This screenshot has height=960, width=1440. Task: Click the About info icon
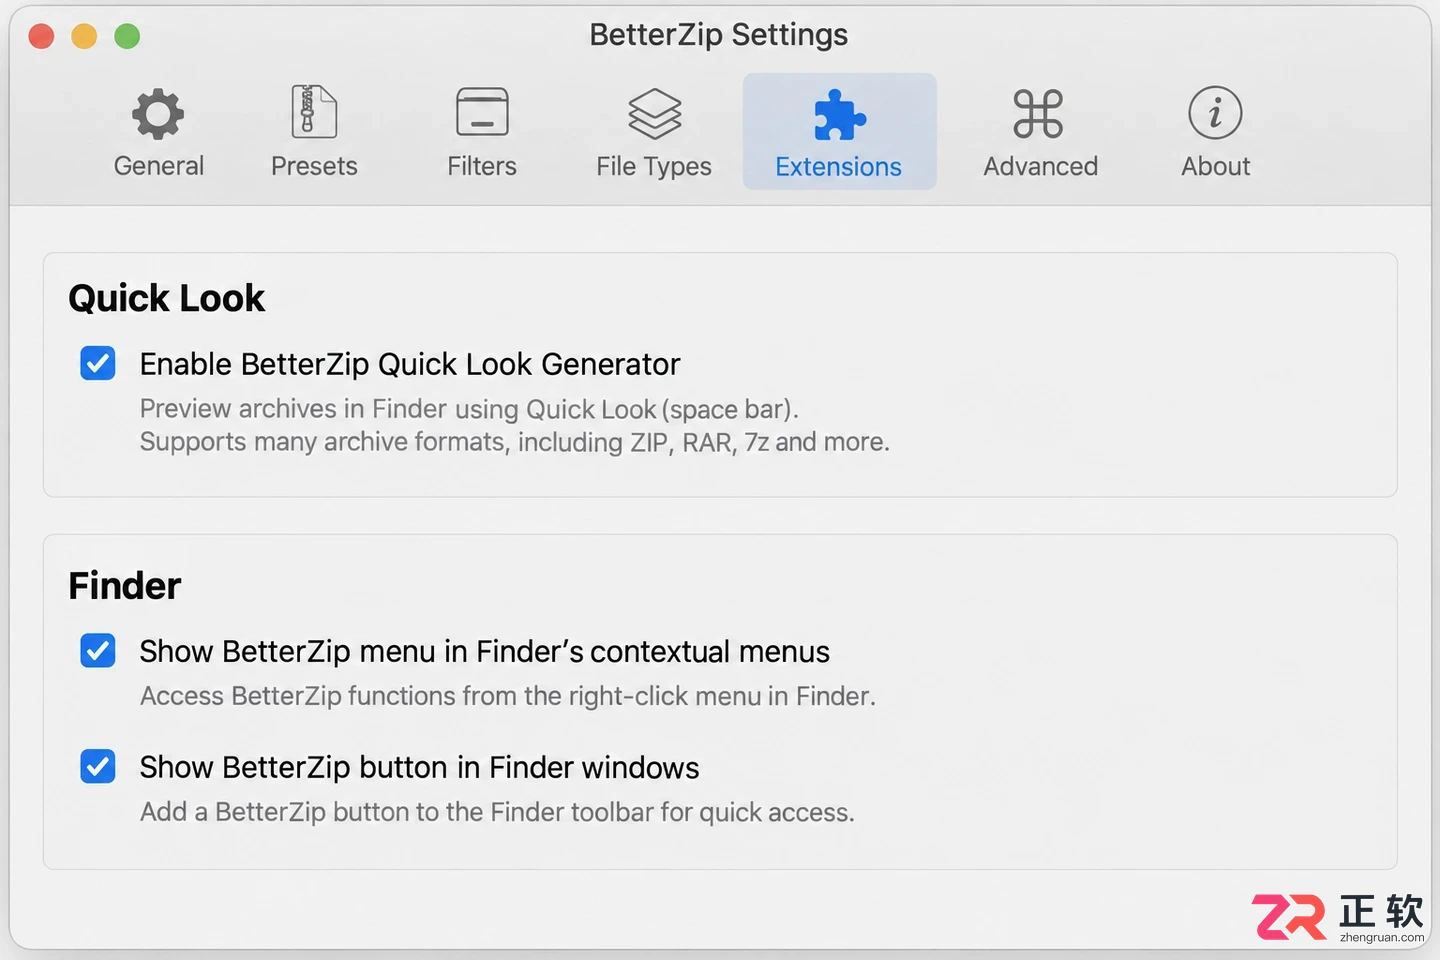[x=1215, y=112]
